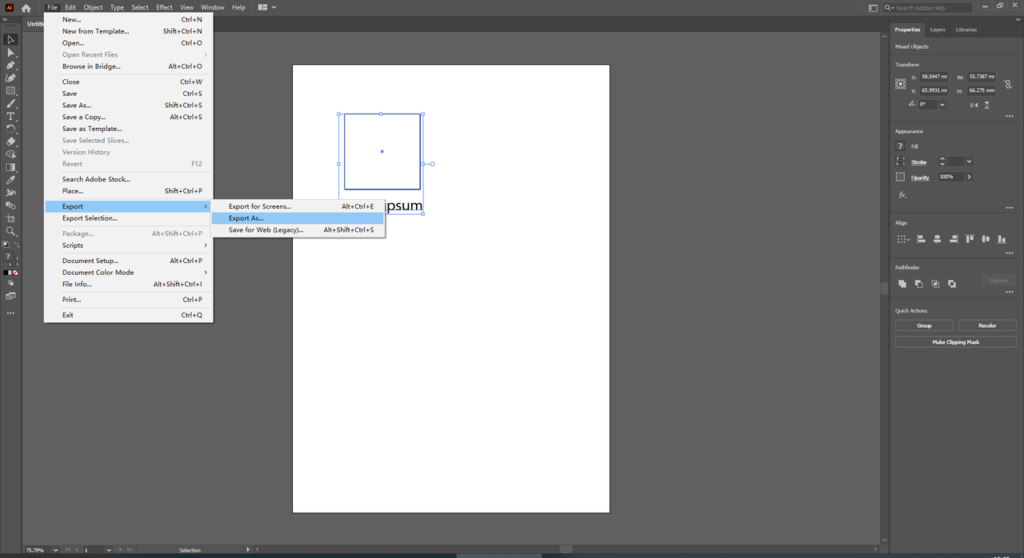Select the Pen tool
This screenshot has width=1024, height=558.
click(10, 65)
